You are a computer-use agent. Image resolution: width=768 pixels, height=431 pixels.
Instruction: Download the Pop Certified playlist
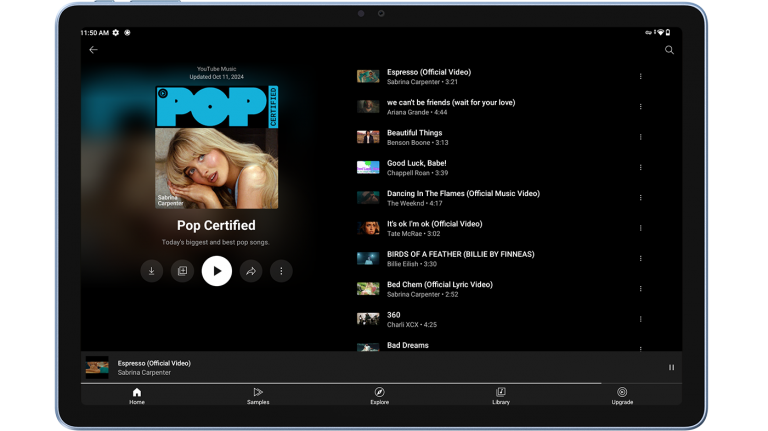[151, 270]
